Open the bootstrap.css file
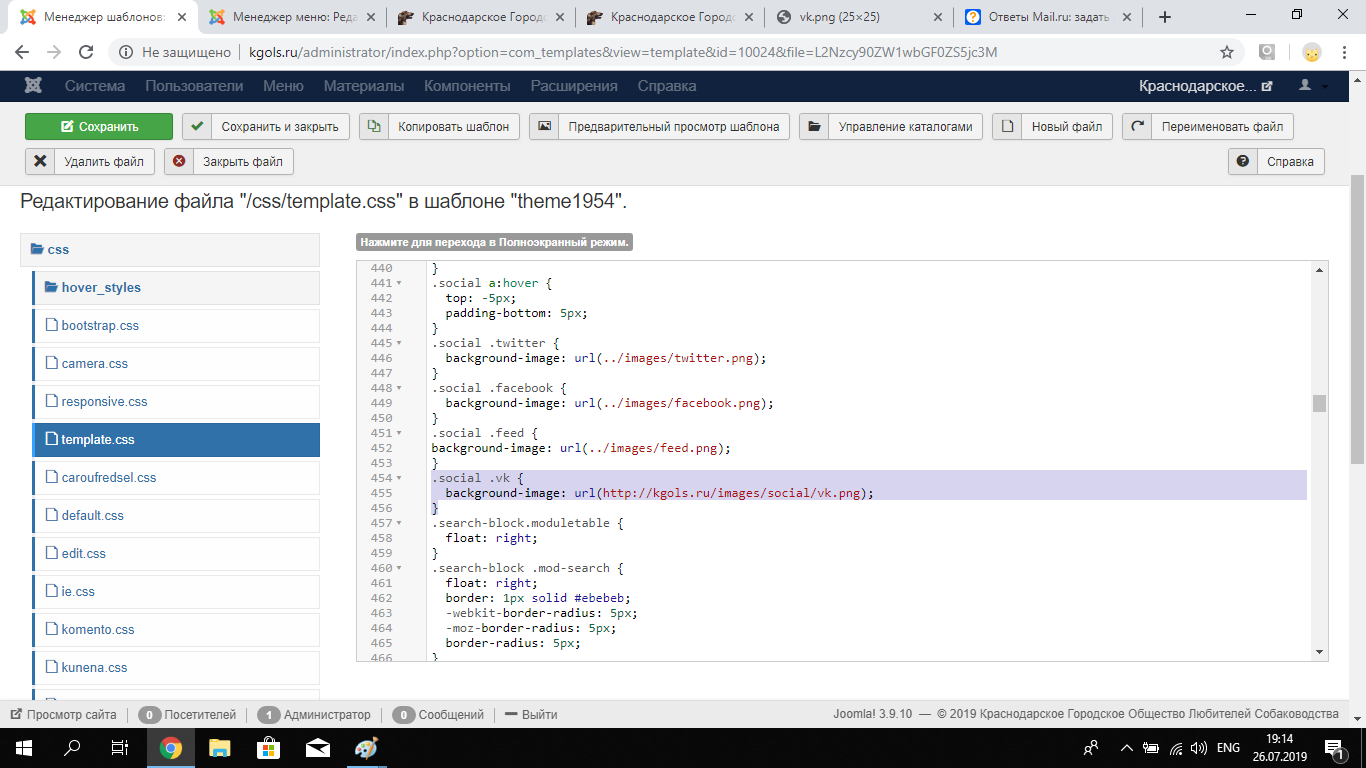 click(x=177, y=326)
